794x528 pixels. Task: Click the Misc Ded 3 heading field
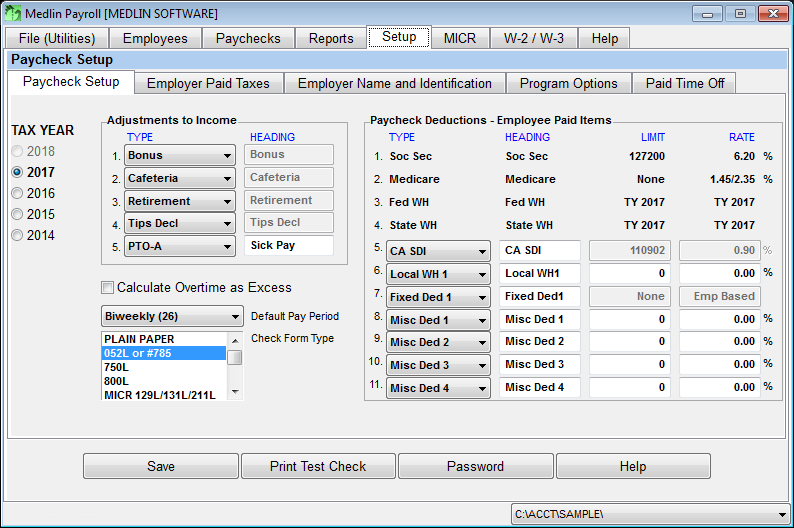click(540, 364)
